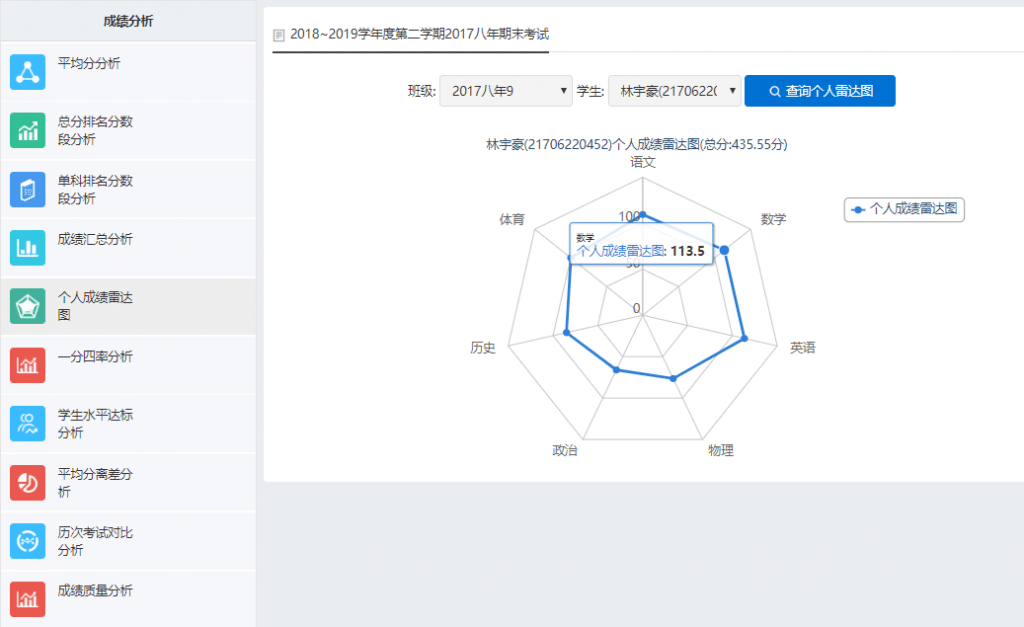This screenshot has height=627, width=1024.
Task: Switch to the 2018~2019学年度第二学期 exam tab
Action: point(411,34)
